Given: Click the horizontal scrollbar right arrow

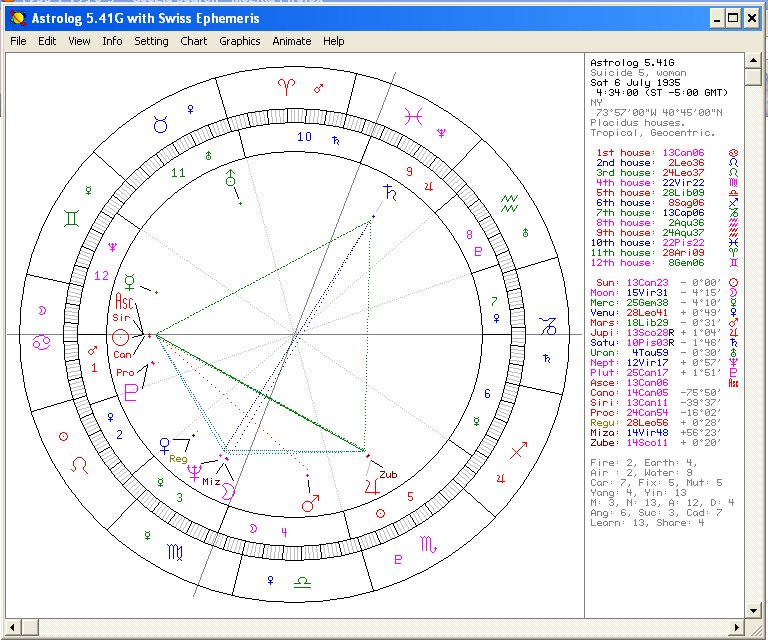Looking at the screenshot, I should point(737,627).
